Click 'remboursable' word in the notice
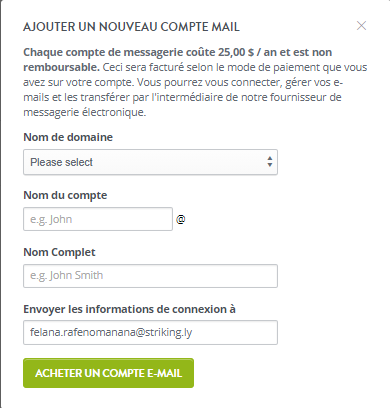This screenshot has height=408, width=390. click(x=61, y=67)
